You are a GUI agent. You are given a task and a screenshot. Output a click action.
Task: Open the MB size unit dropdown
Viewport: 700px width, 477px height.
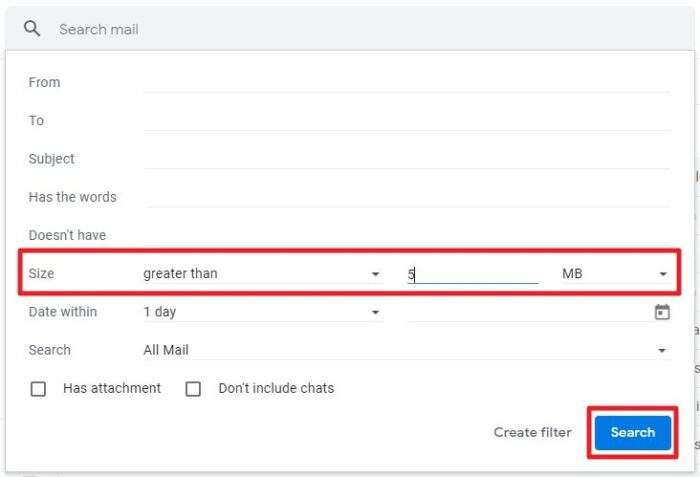pos(616,273)
